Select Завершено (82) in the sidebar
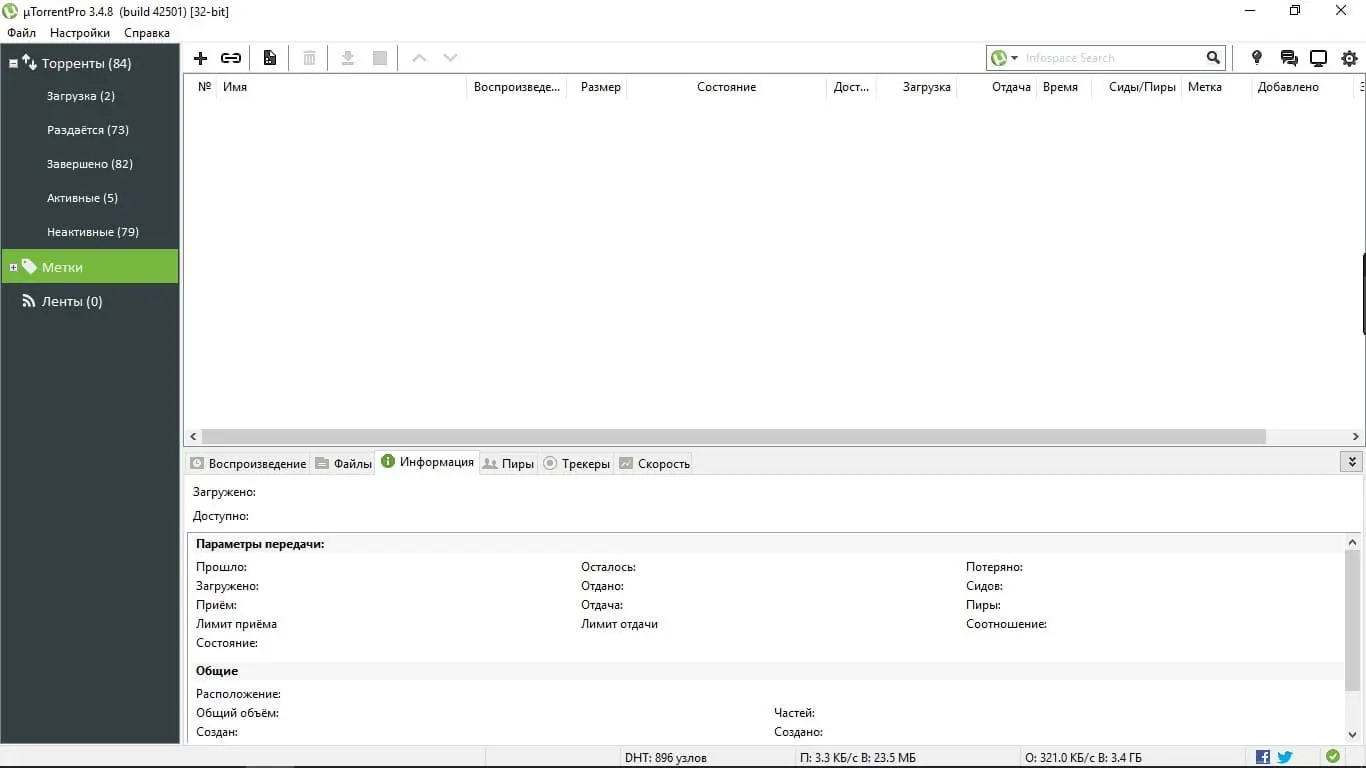 (x=89, y=163)
